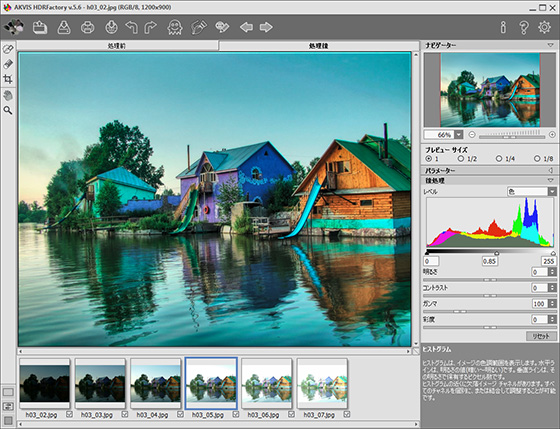The height and width of the screenshot is (429, 560).
Task: Open the Preferences gear icon
Action: point(544,27)
